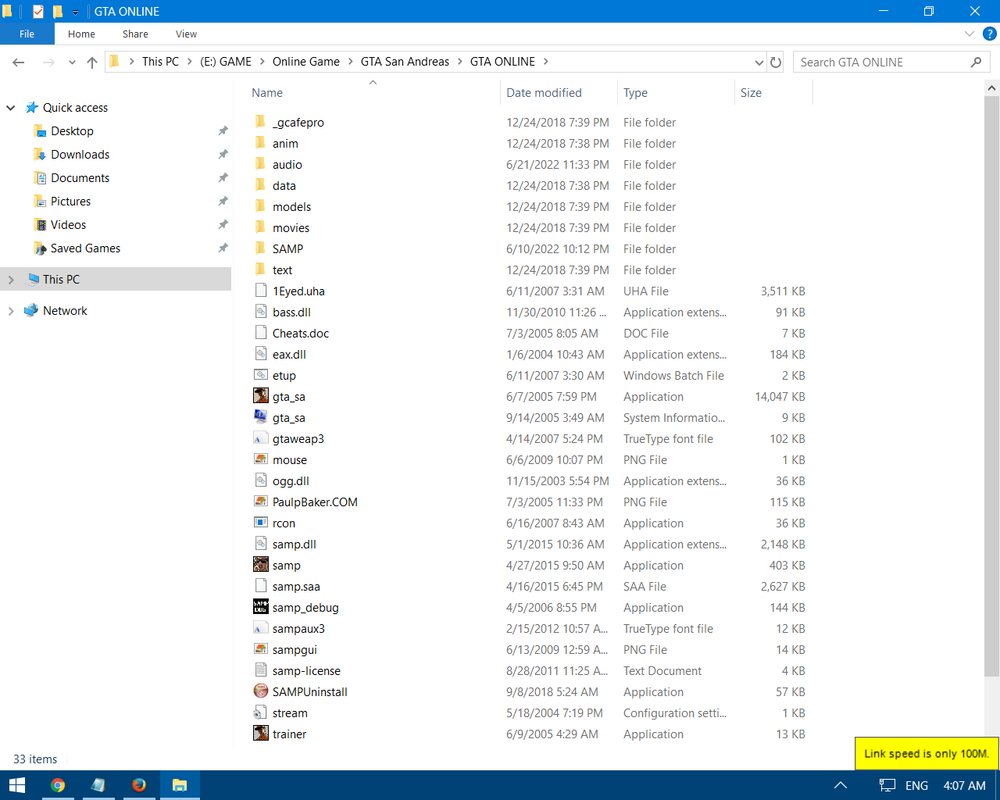This screenshot has width=1000, height=800.
Task: Click the SAMP folder icon
Action: click(x=260, y=249)
